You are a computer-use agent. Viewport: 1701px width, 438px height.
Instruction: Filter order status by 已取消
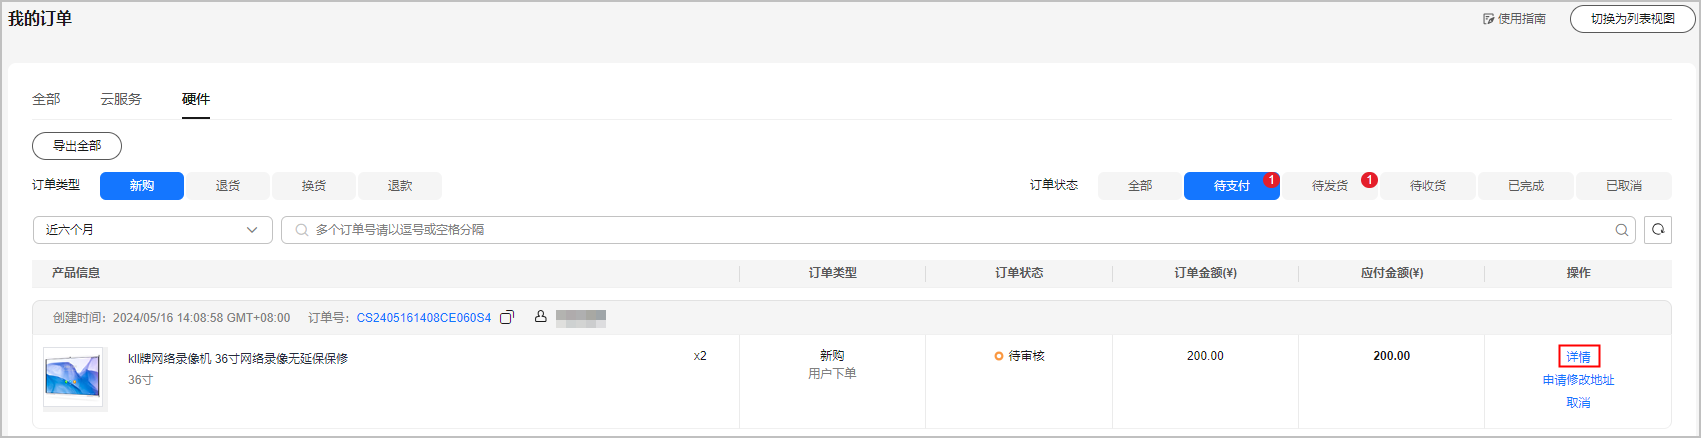pos(1624,186)
